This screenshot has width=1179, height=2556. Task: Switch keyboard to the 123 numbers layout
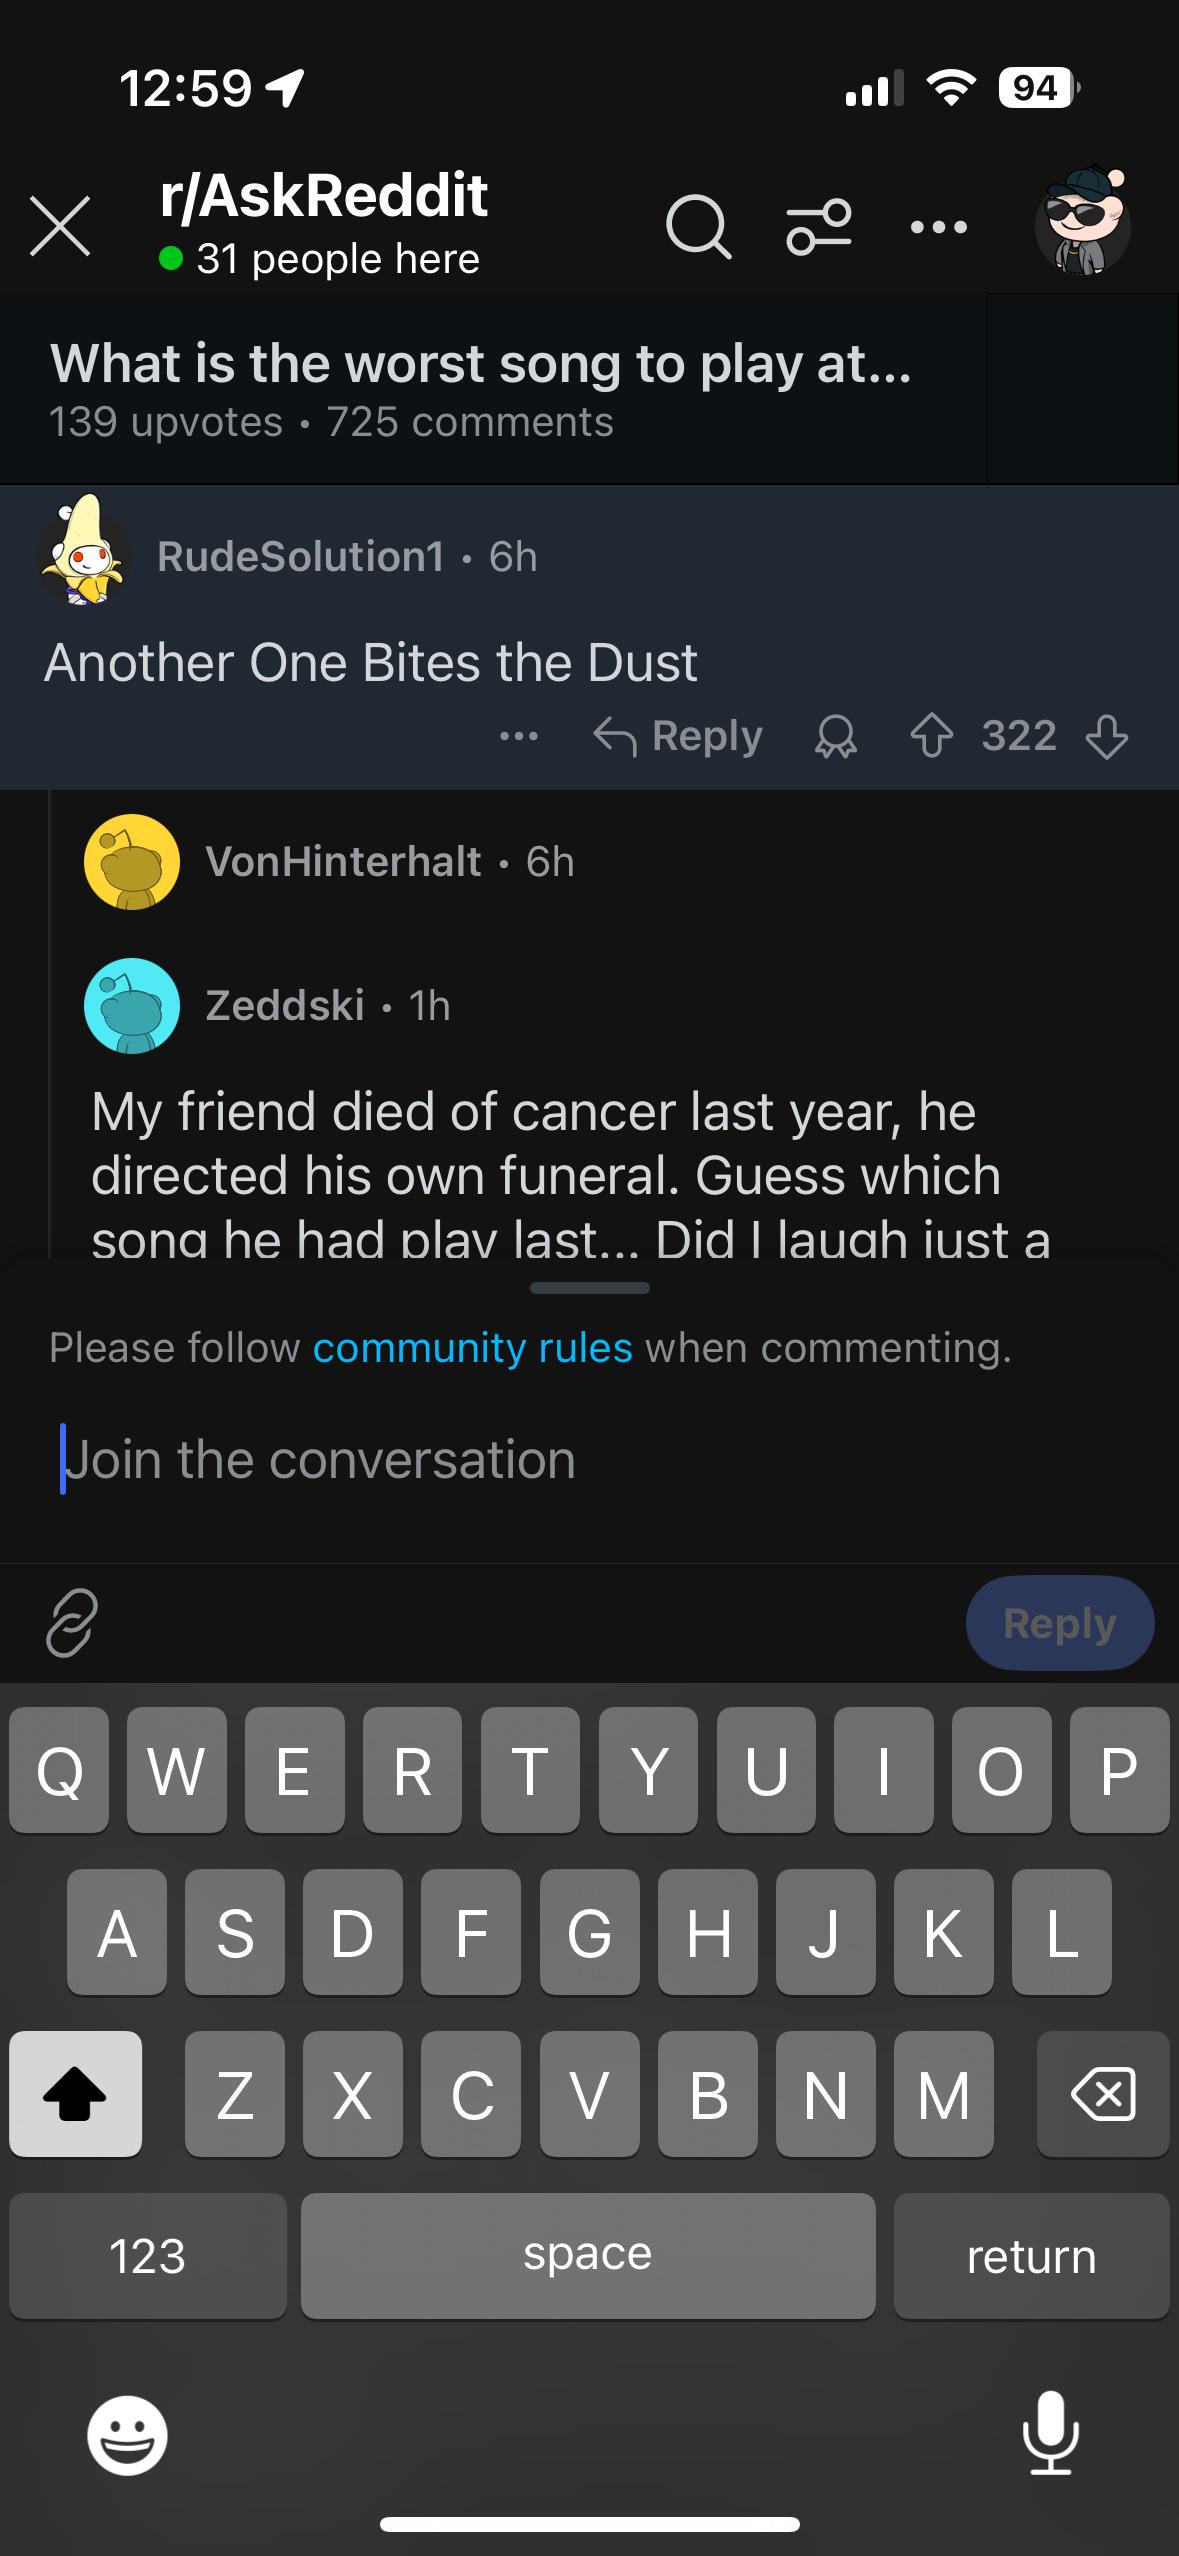click(147, 2255)
